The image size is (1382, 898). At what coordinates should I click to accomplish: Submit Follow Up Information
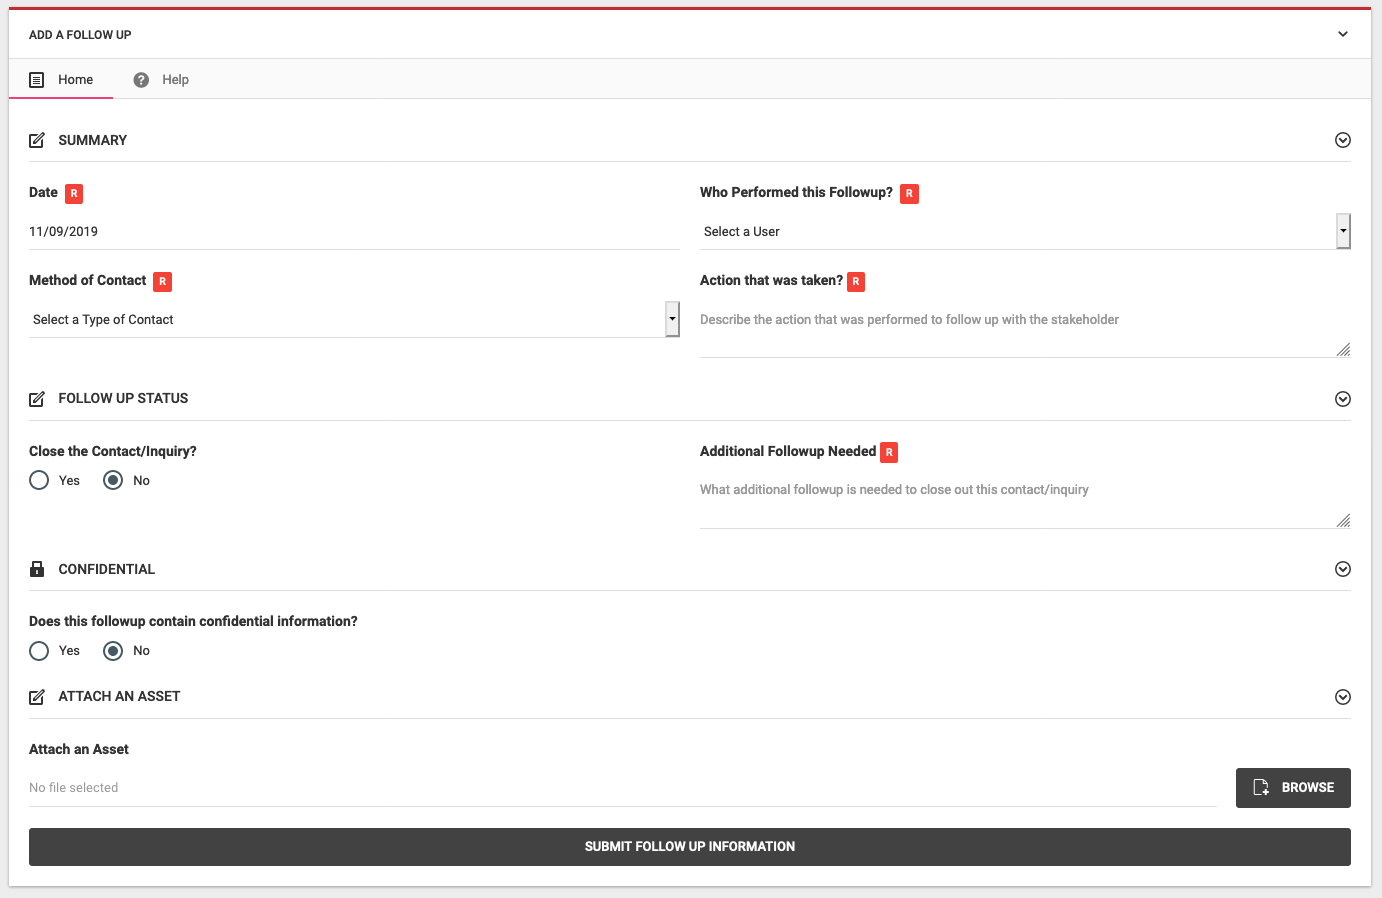click(690, 847)
